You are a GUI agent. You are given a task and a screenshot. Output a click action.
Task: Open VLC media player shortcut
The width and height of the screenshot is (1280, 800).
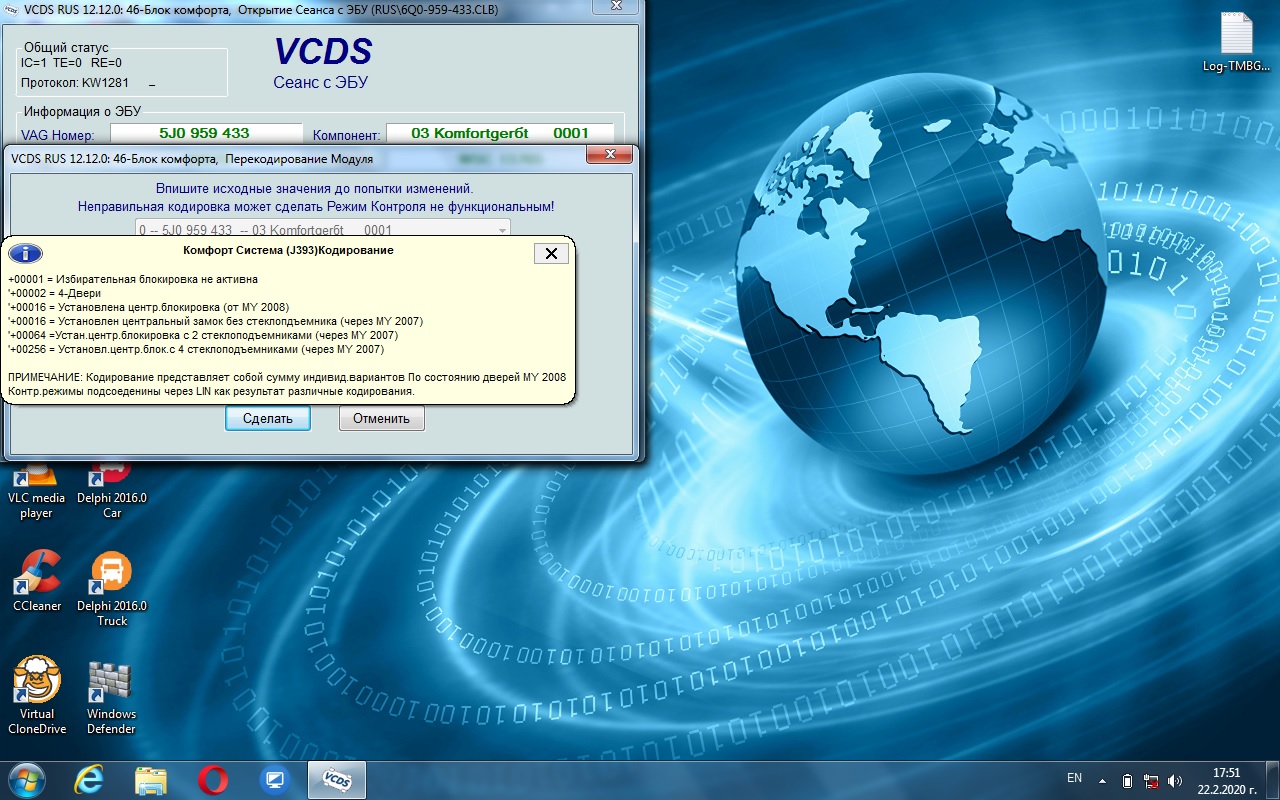36,490
